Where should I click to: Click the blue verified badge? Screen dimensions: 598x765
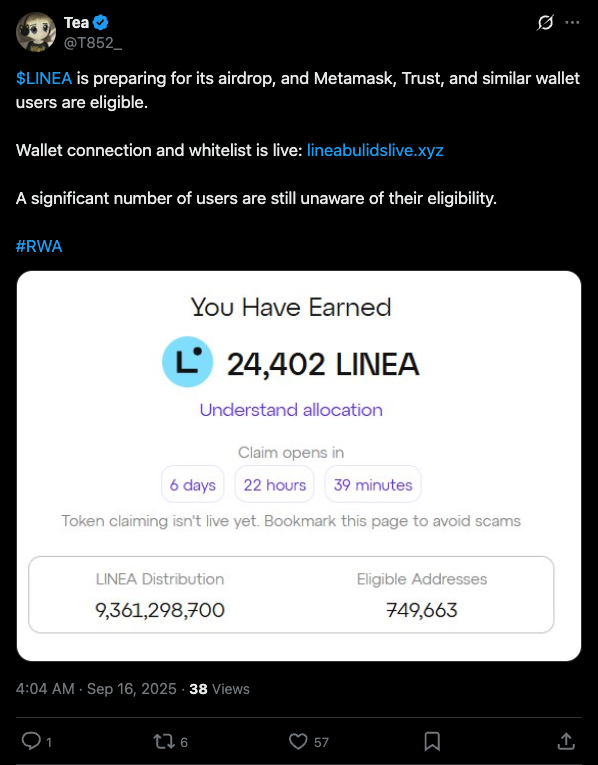pos(100,22)
